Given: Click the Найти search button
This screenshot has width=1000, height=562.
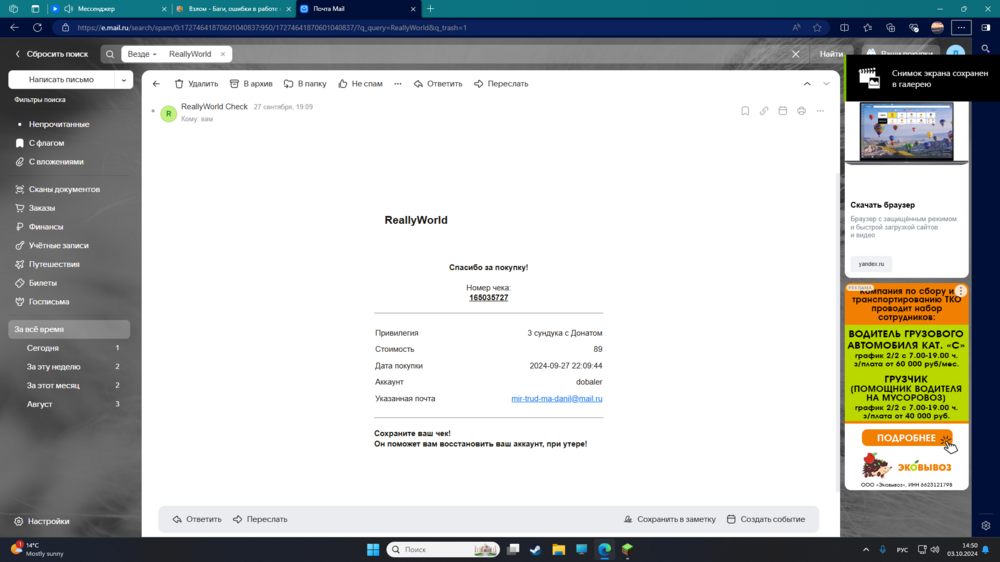Looking at the screenshot, I should (x=831, y=54).
